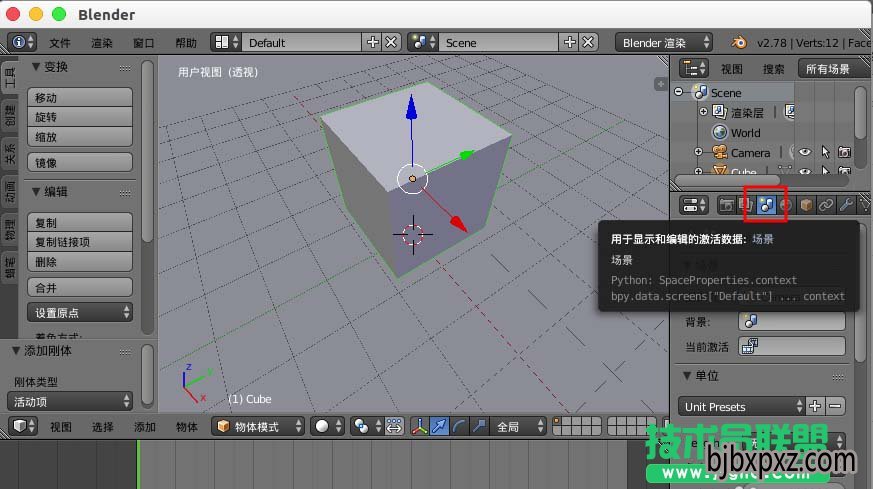
Task: Click the 旋转 button
Action: click(80, 117)
